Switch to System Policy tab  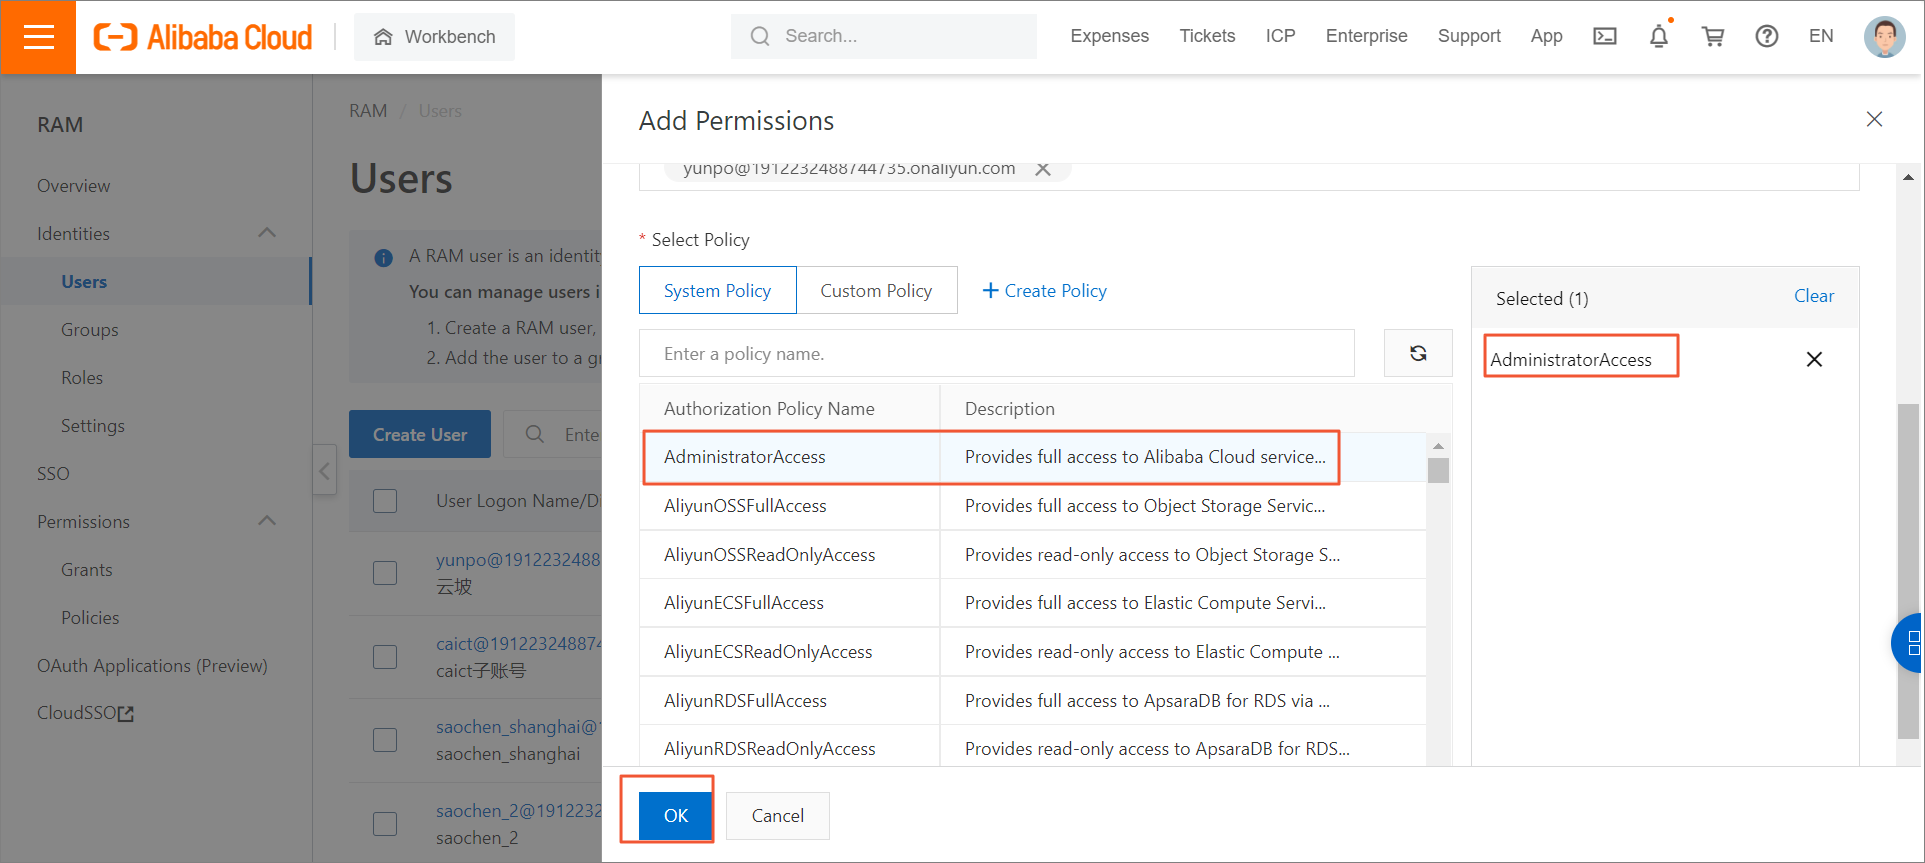(718, 290)
